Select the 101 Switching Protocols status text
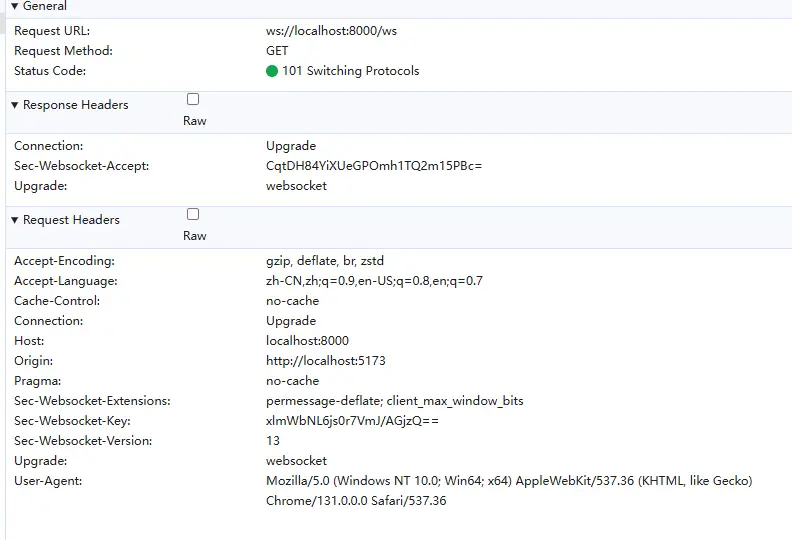 point(350,71)
